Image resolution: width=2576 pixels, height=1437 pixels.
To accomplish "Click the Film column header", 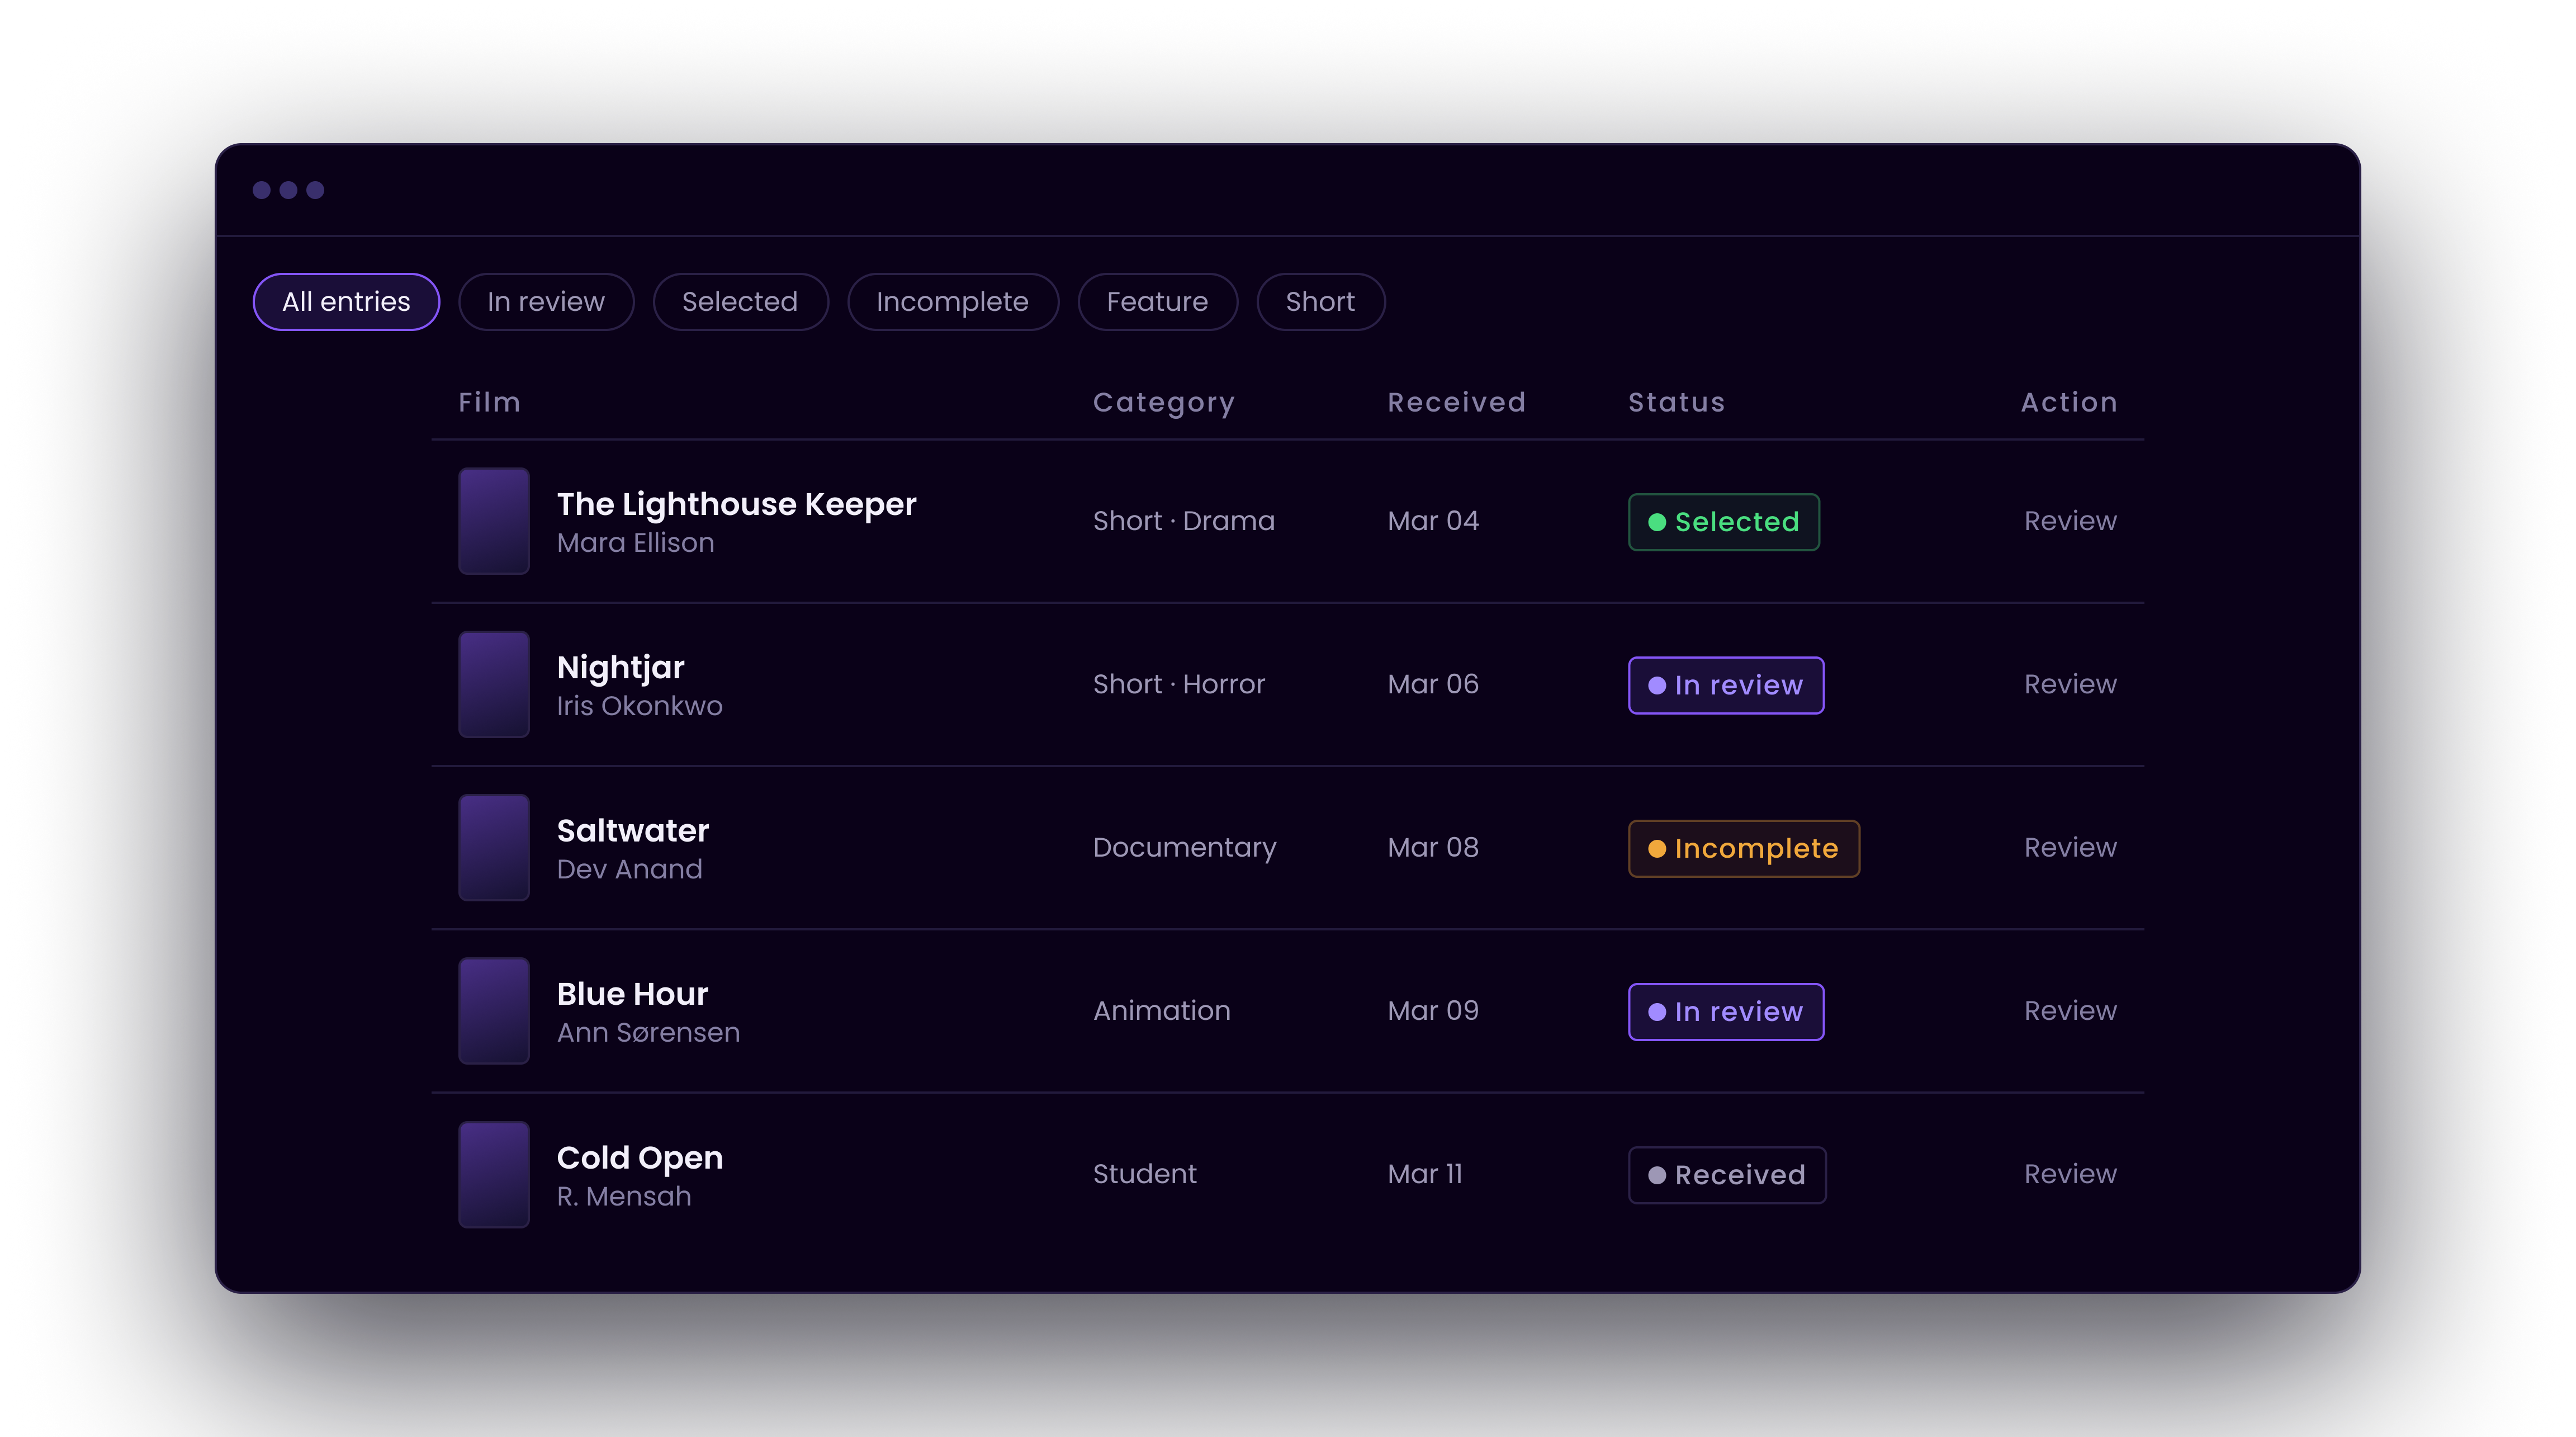I will click(489, 402).
